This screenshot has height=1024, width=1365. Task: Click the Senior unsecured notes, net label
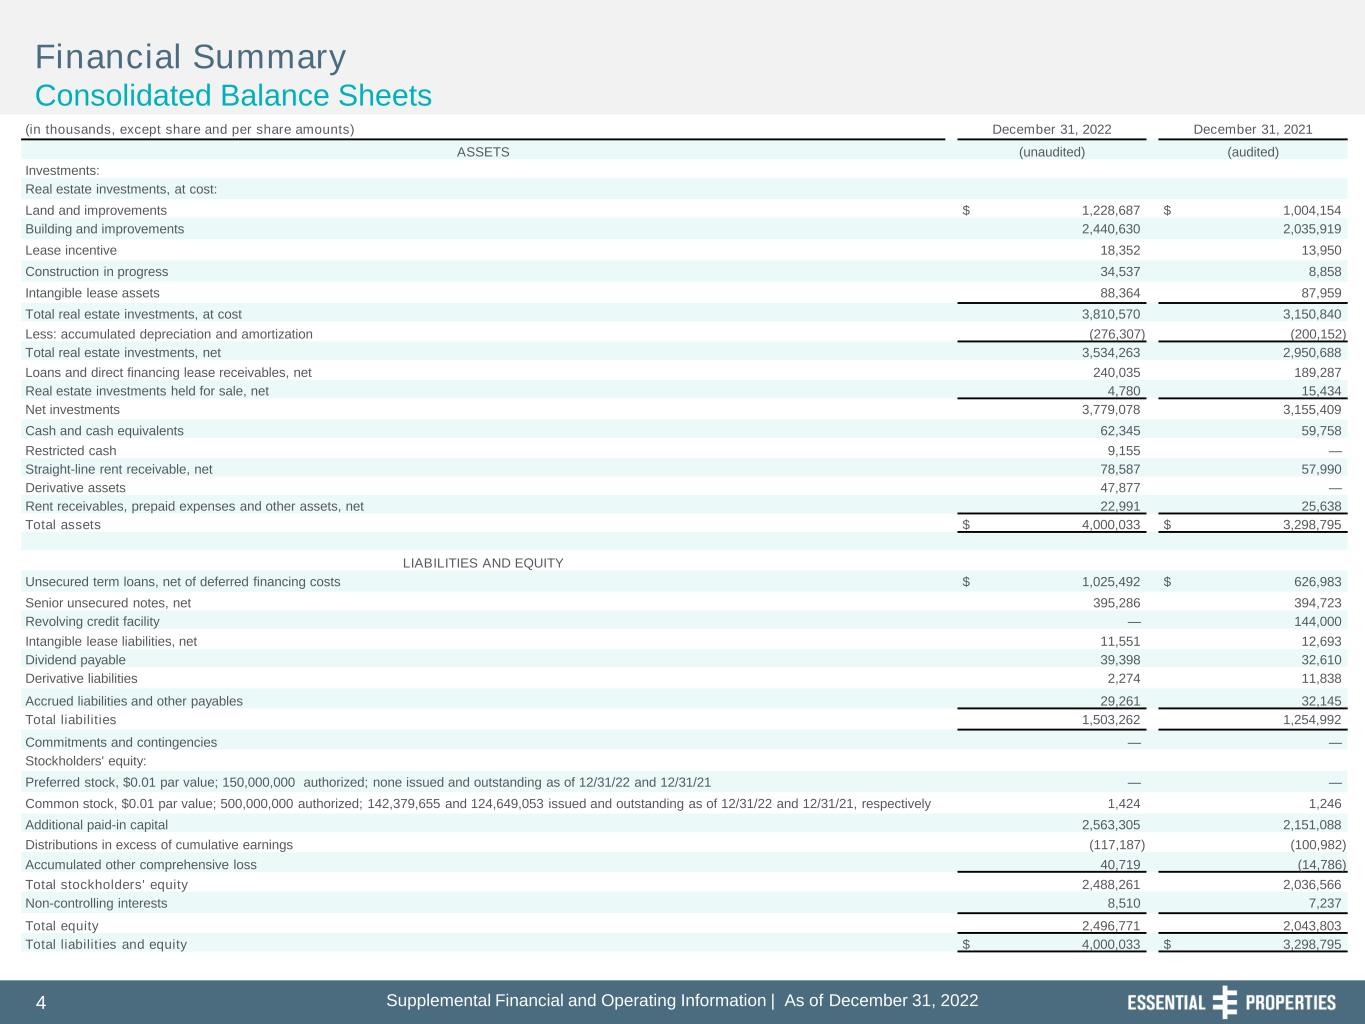[108, 603]
